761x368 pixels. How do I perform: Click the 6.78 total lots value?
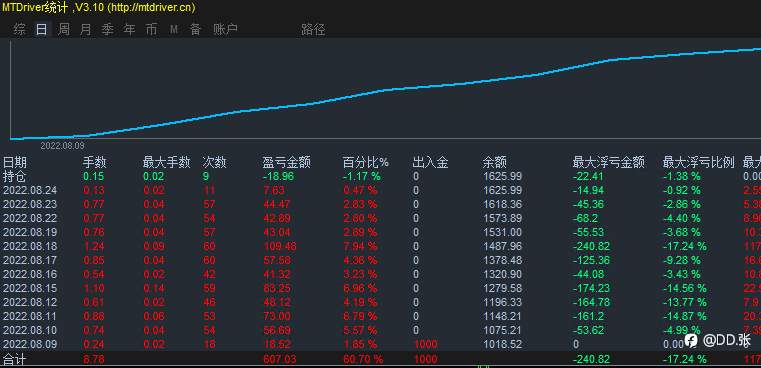[x=93, y=359]
